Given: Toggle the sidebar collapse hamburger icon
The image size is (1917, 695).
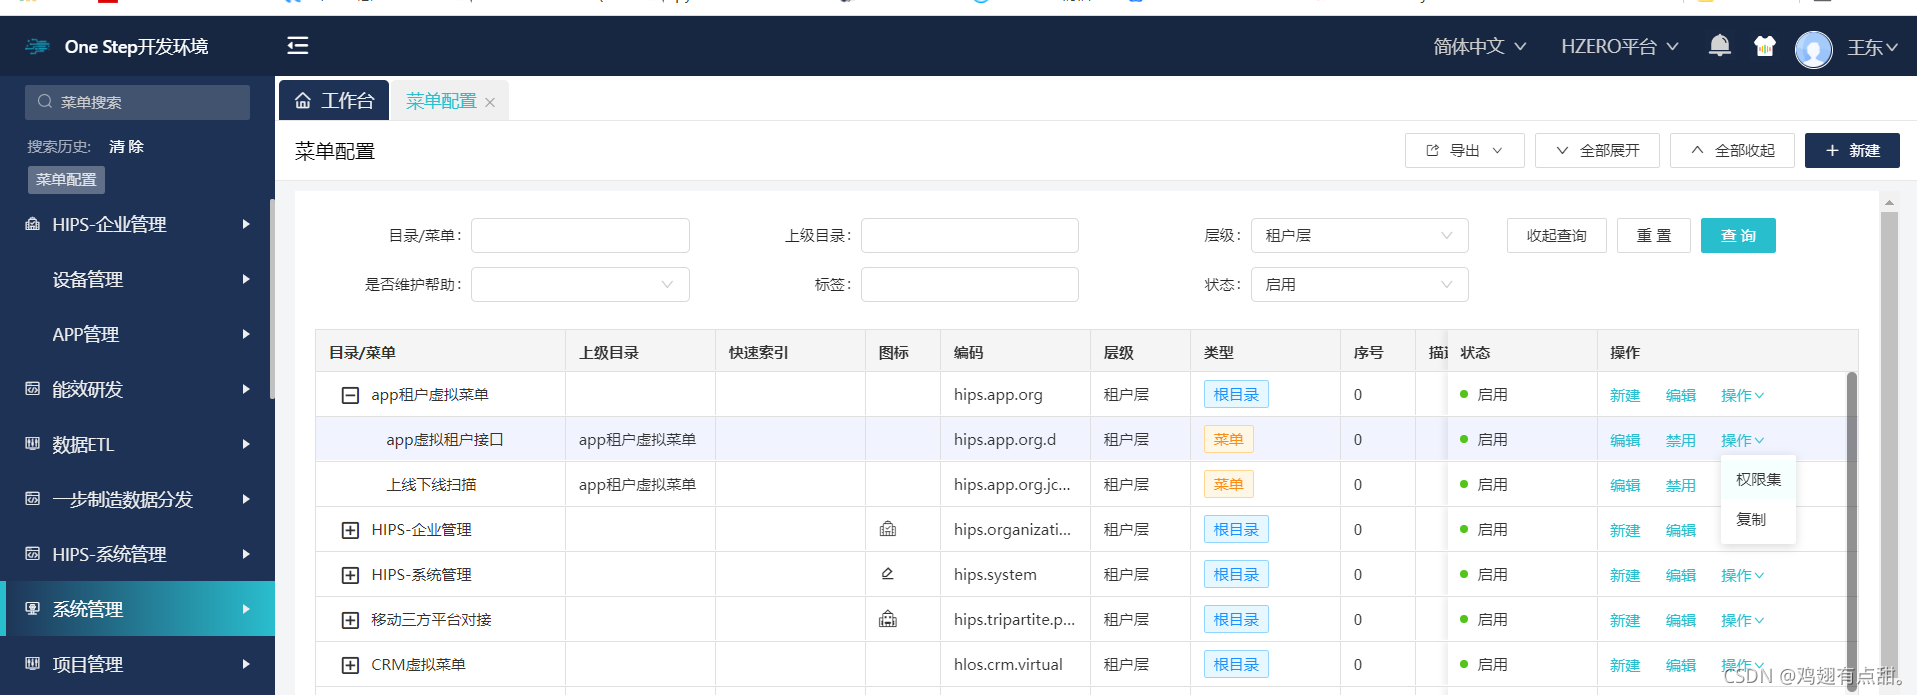Looking at the screenshot, I should [298, 45].
